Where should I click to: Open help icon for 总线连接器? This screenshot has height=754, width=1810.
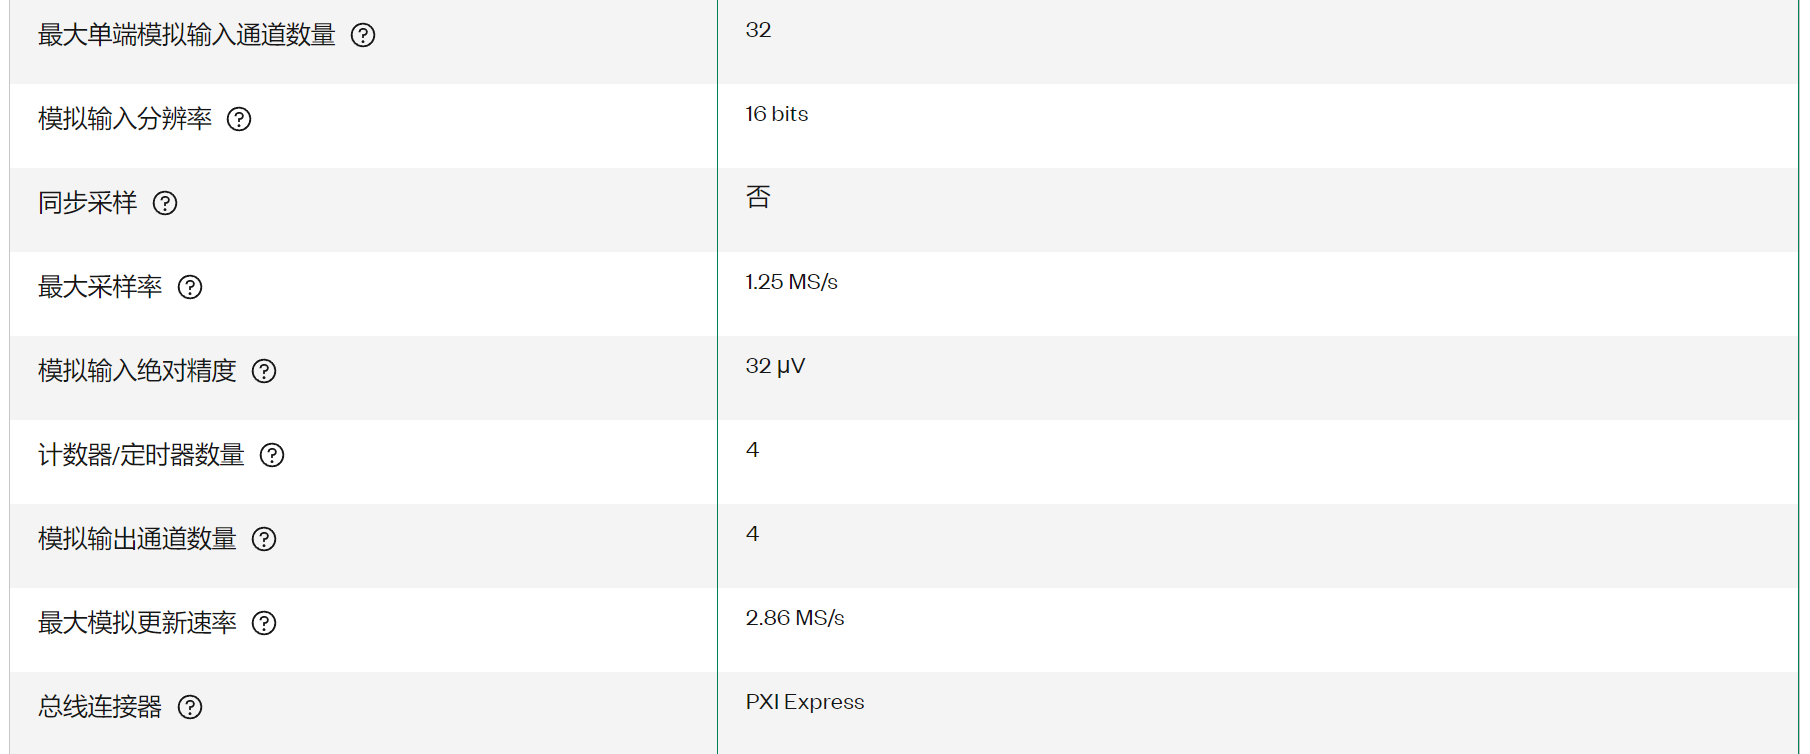[190, 707]
